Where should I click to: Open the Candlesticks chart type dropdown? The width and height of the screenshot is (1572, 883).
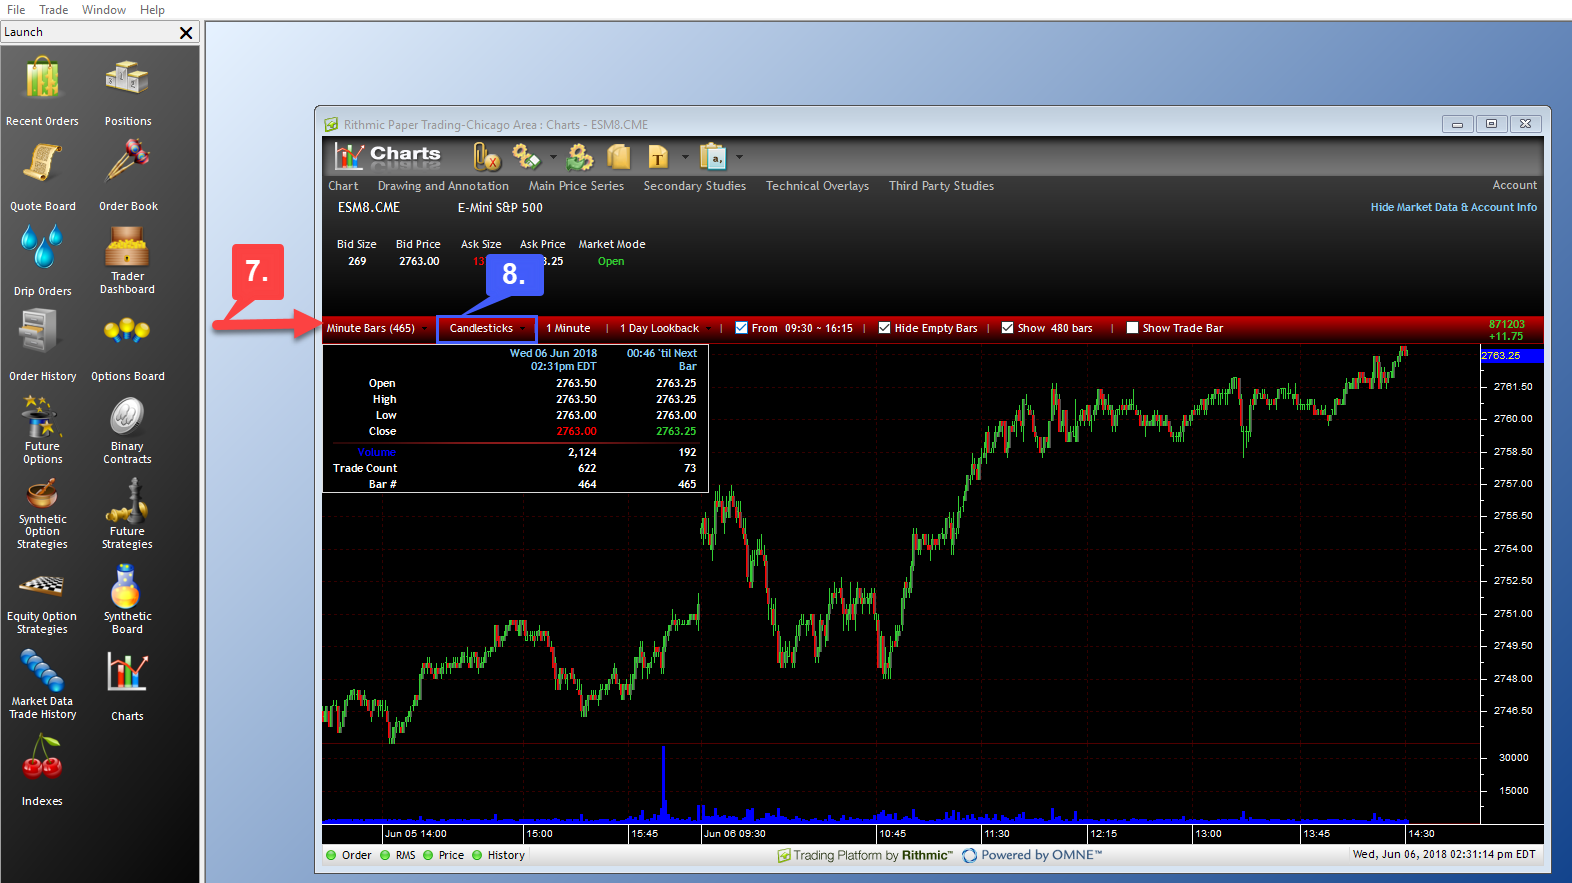487,328
